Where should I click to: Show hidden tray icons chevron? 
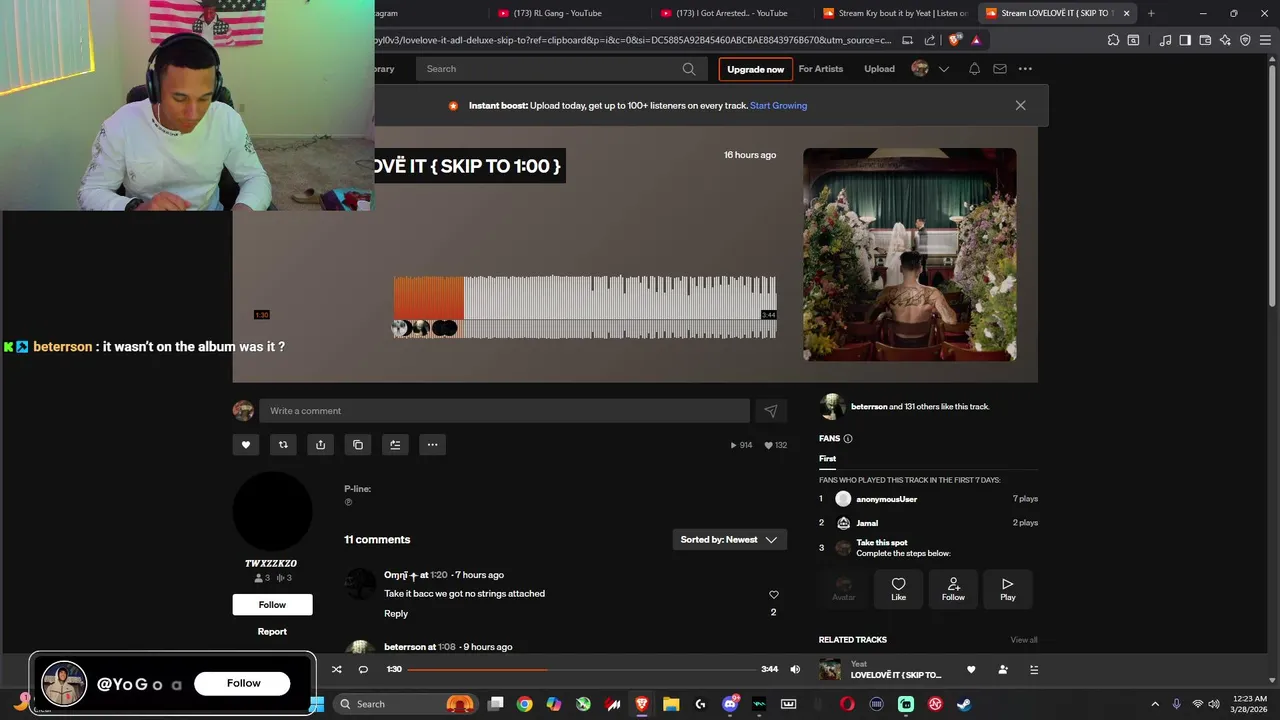1155,704
